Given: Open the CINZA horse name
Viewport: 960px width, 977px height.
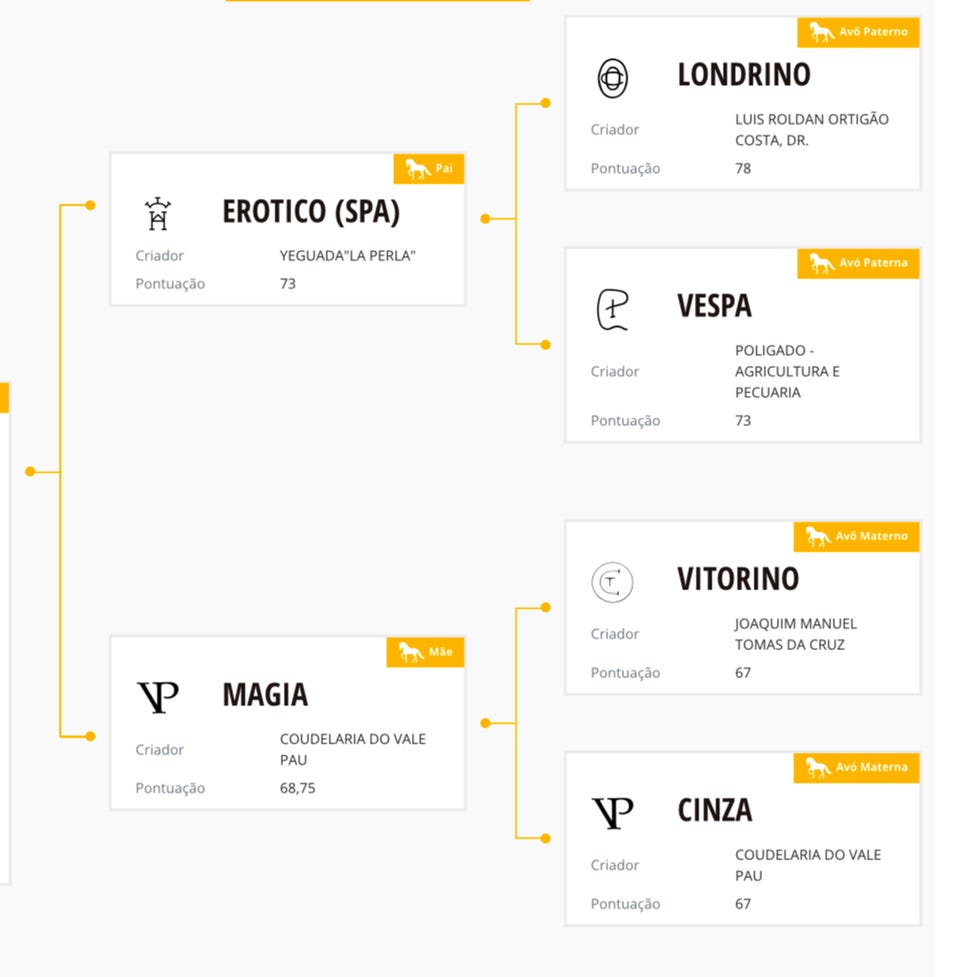Looking at the screenshot, I should [x=715, y=811].
